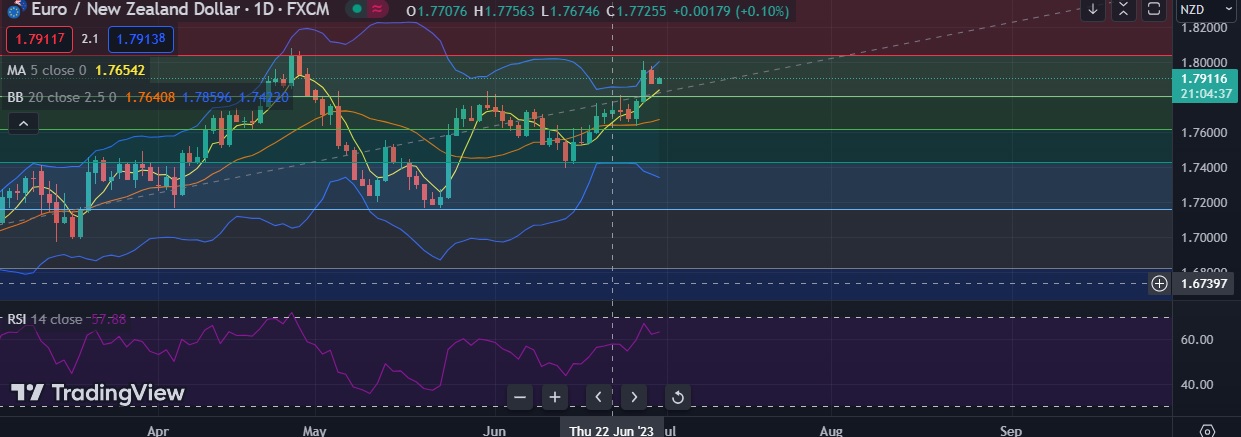
Task: Click the 1.70000 price axis label
Action: [x=1203, y=238]
